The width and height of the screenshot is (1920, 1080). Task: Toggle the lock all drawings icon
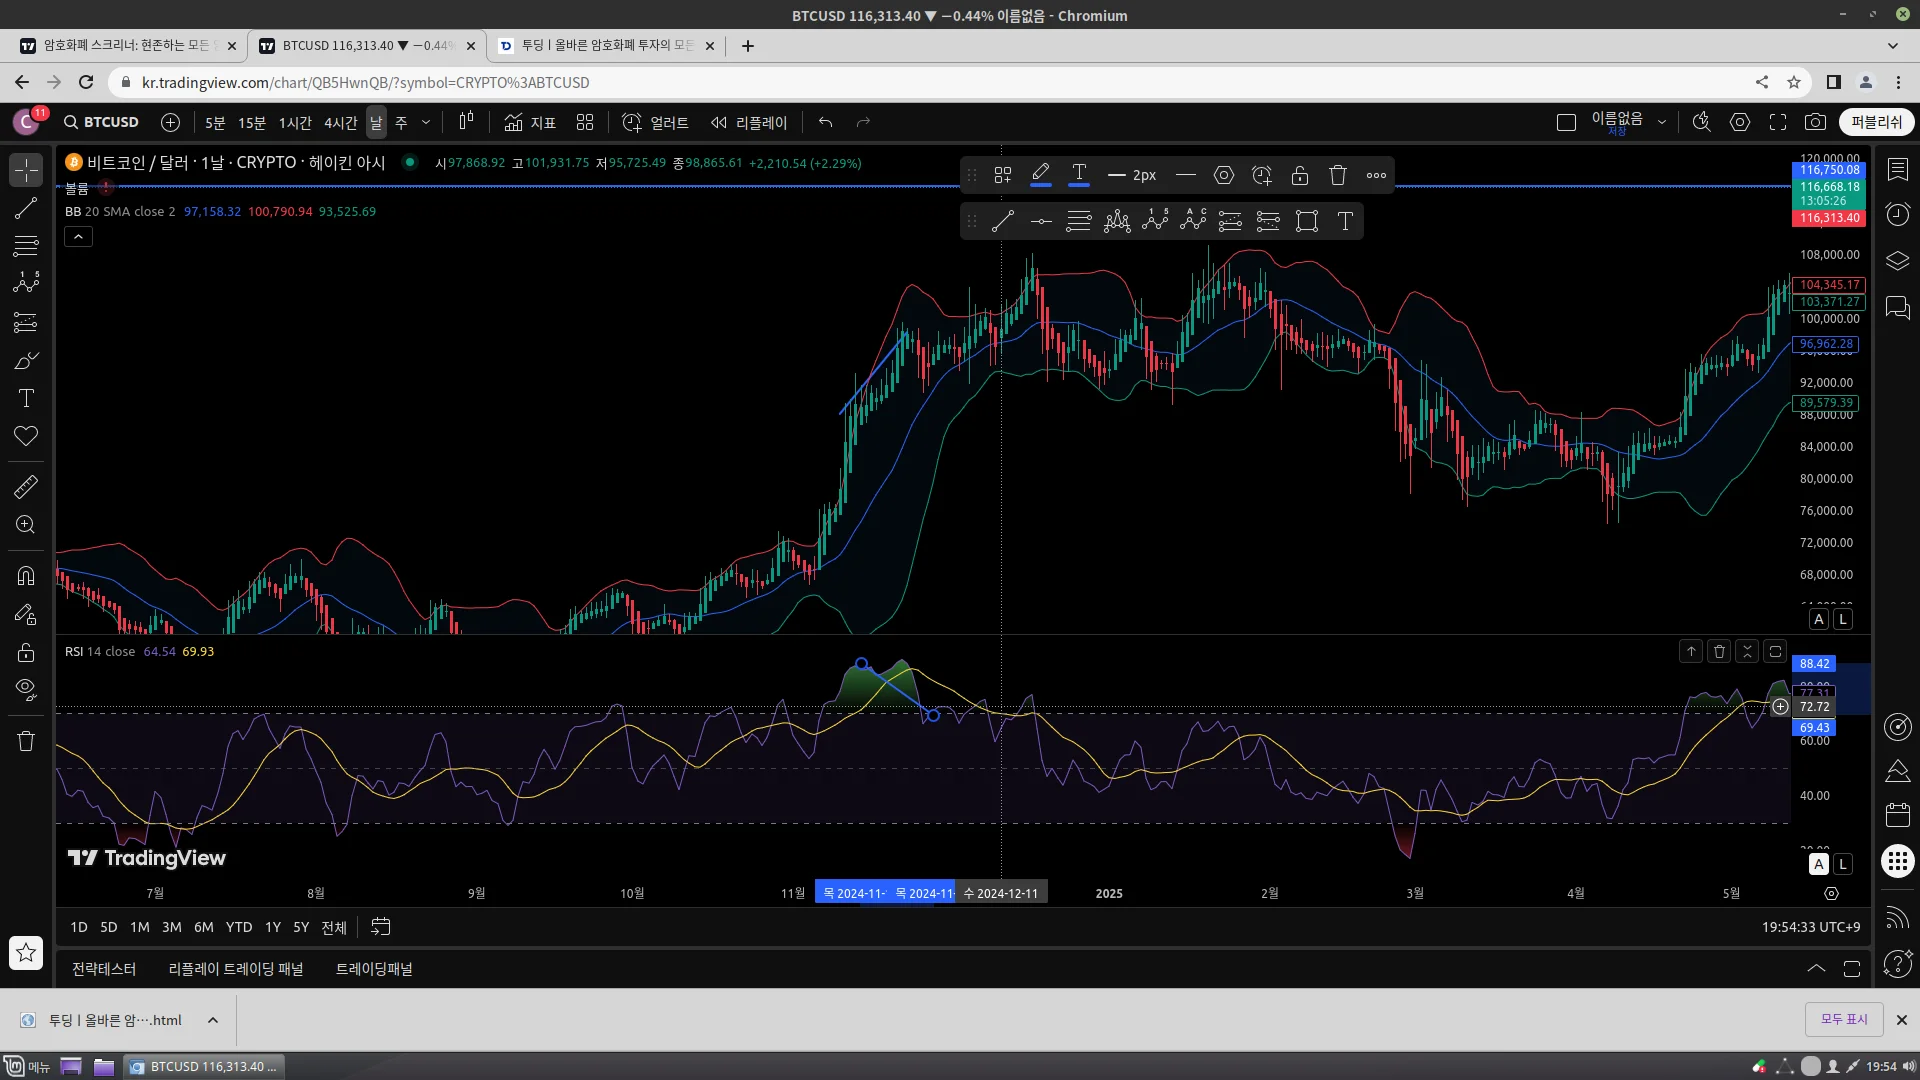tap(26, 652)
